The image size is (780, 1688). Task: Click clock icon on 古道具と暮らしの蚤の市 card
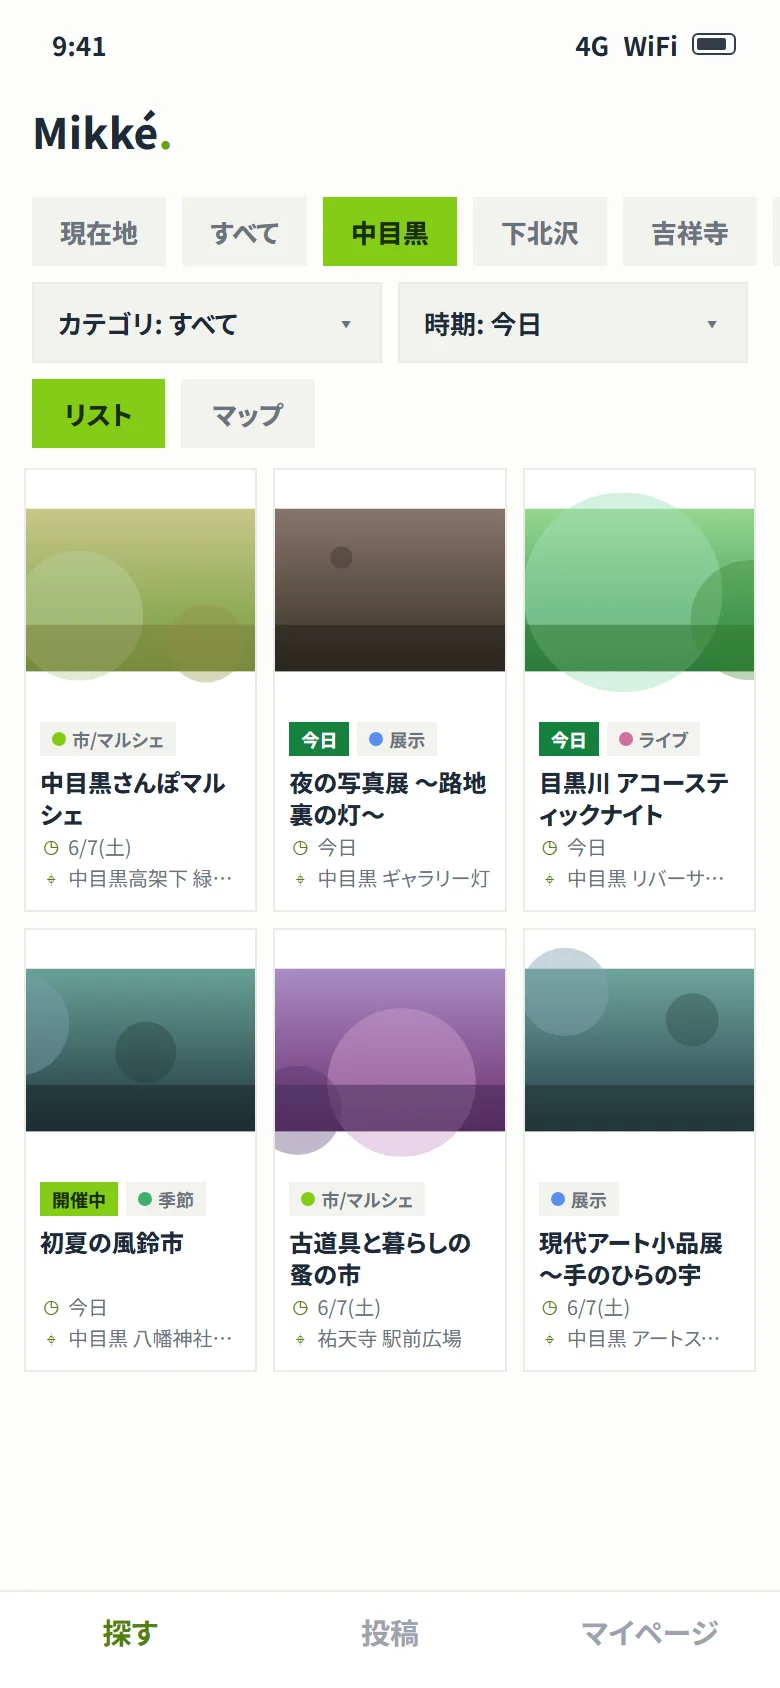[300, 1308]
